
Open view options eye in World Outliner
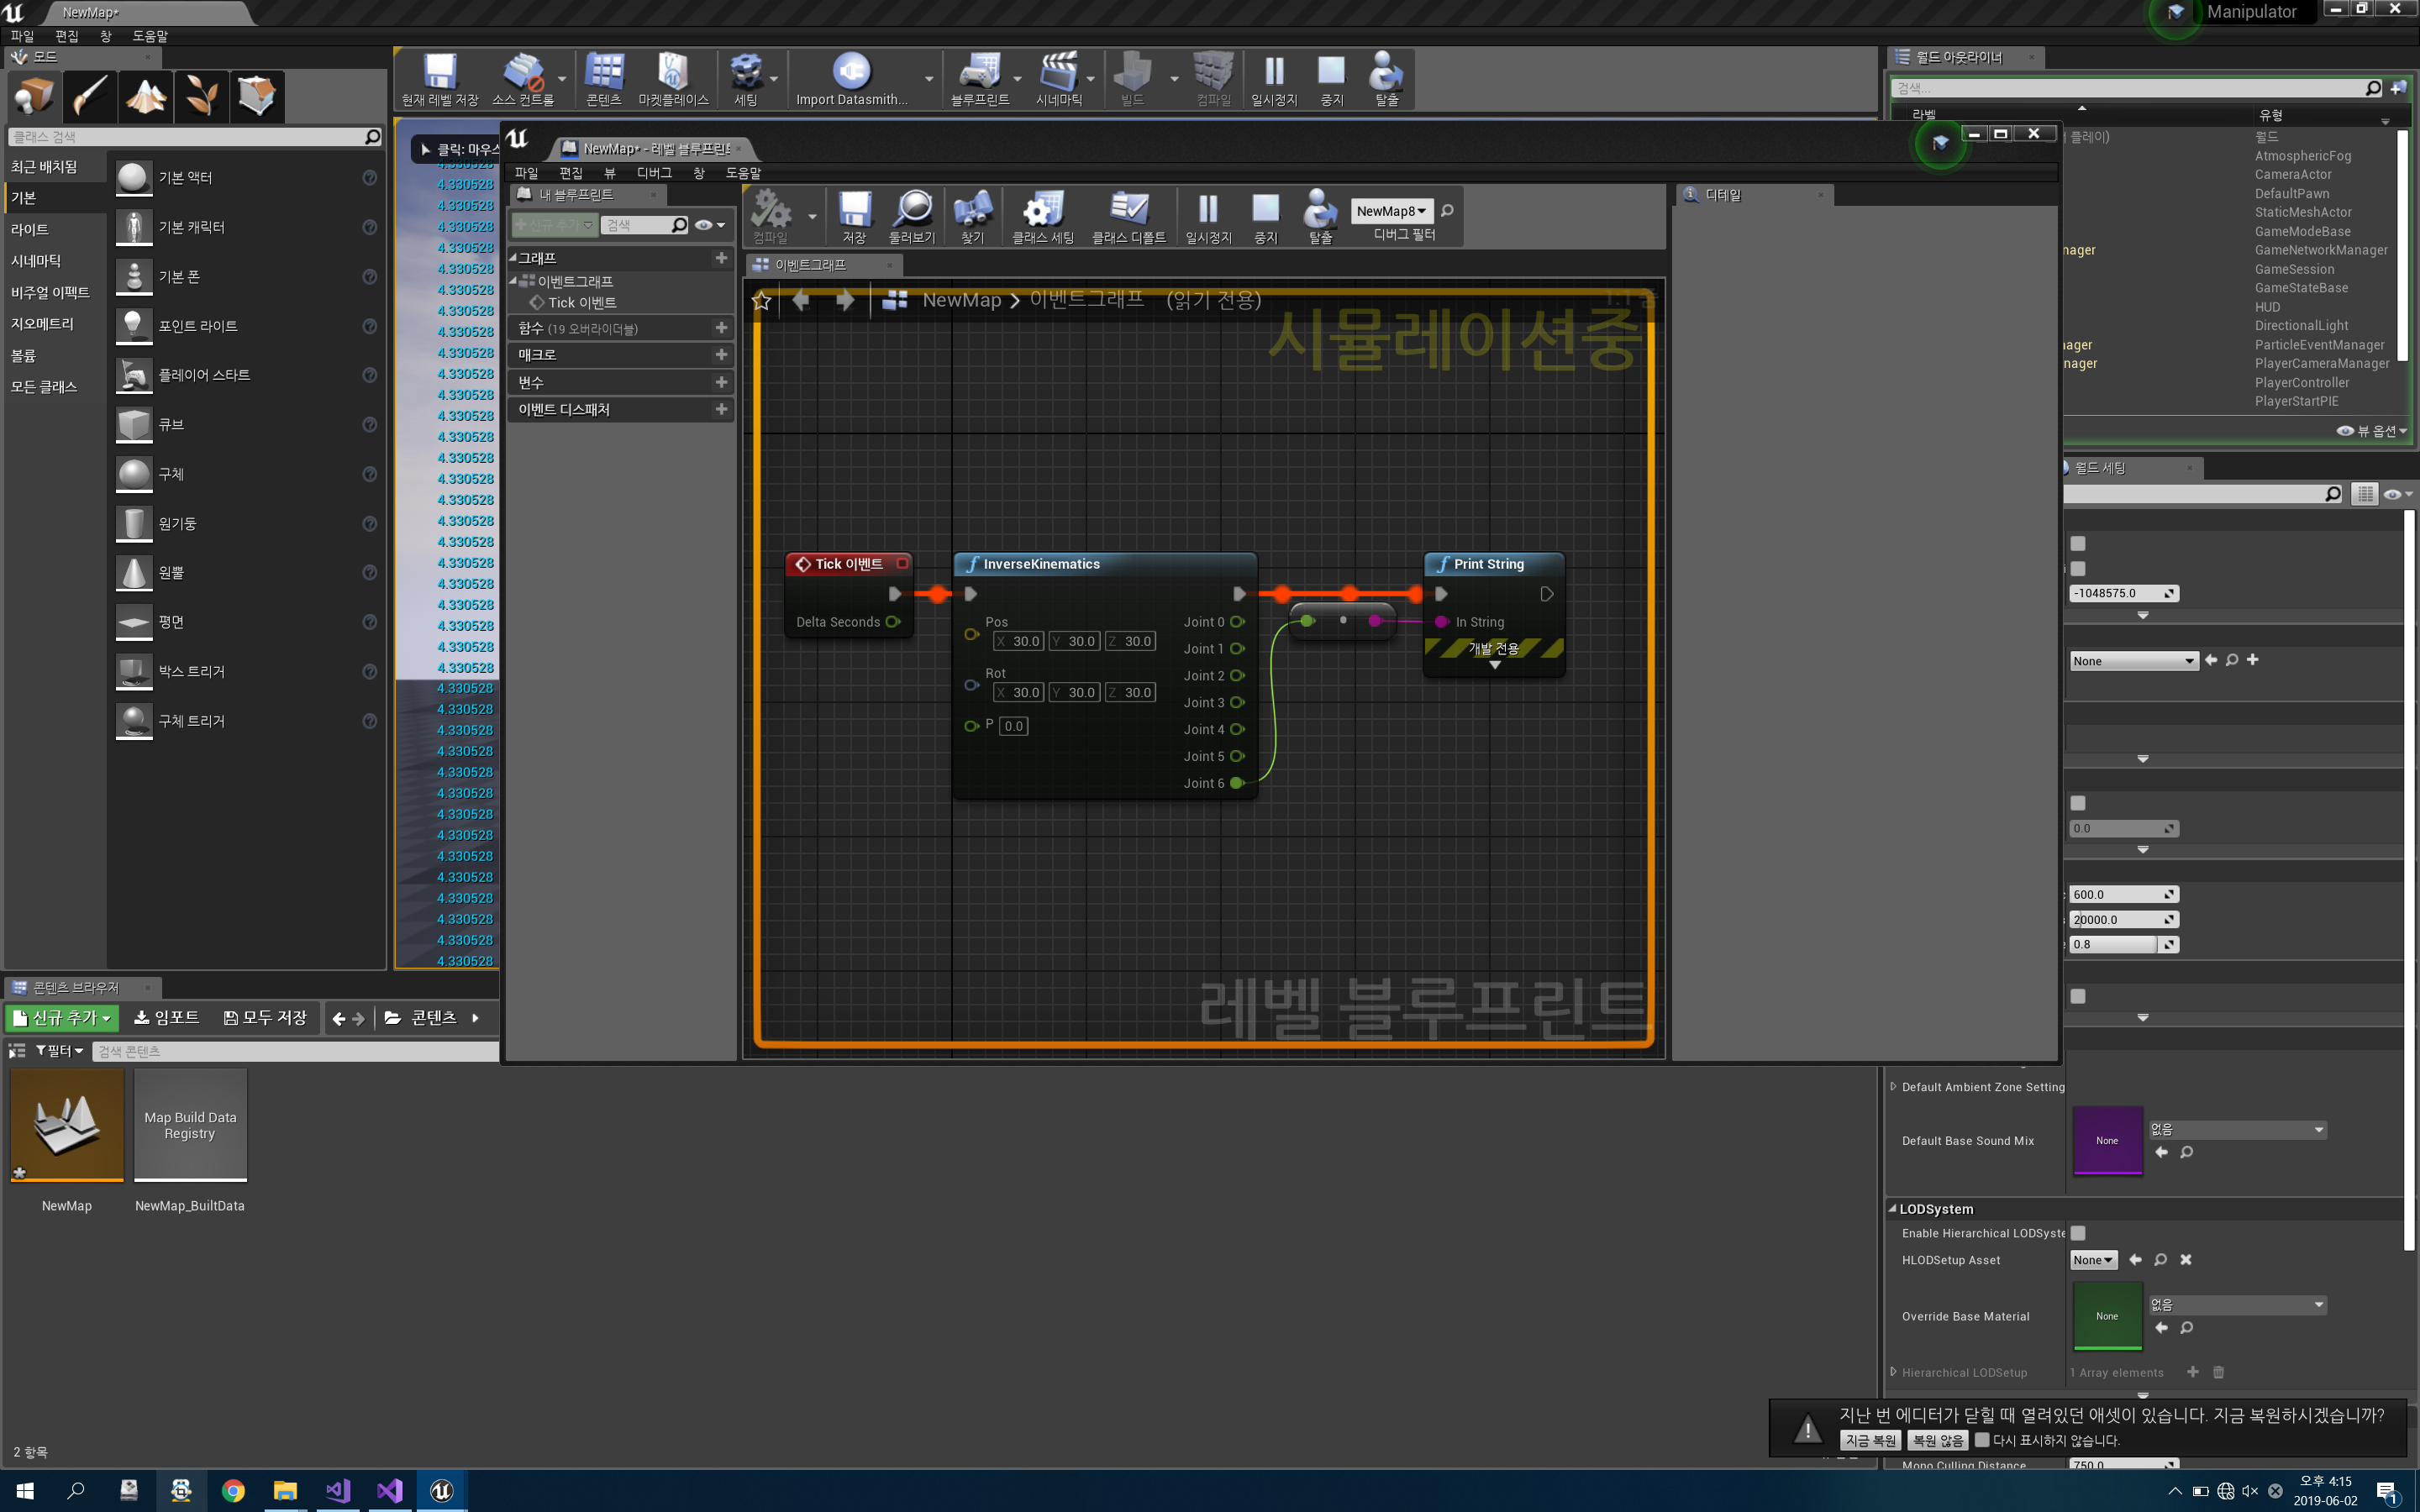pyautogui.click(x=2371, y=431)
